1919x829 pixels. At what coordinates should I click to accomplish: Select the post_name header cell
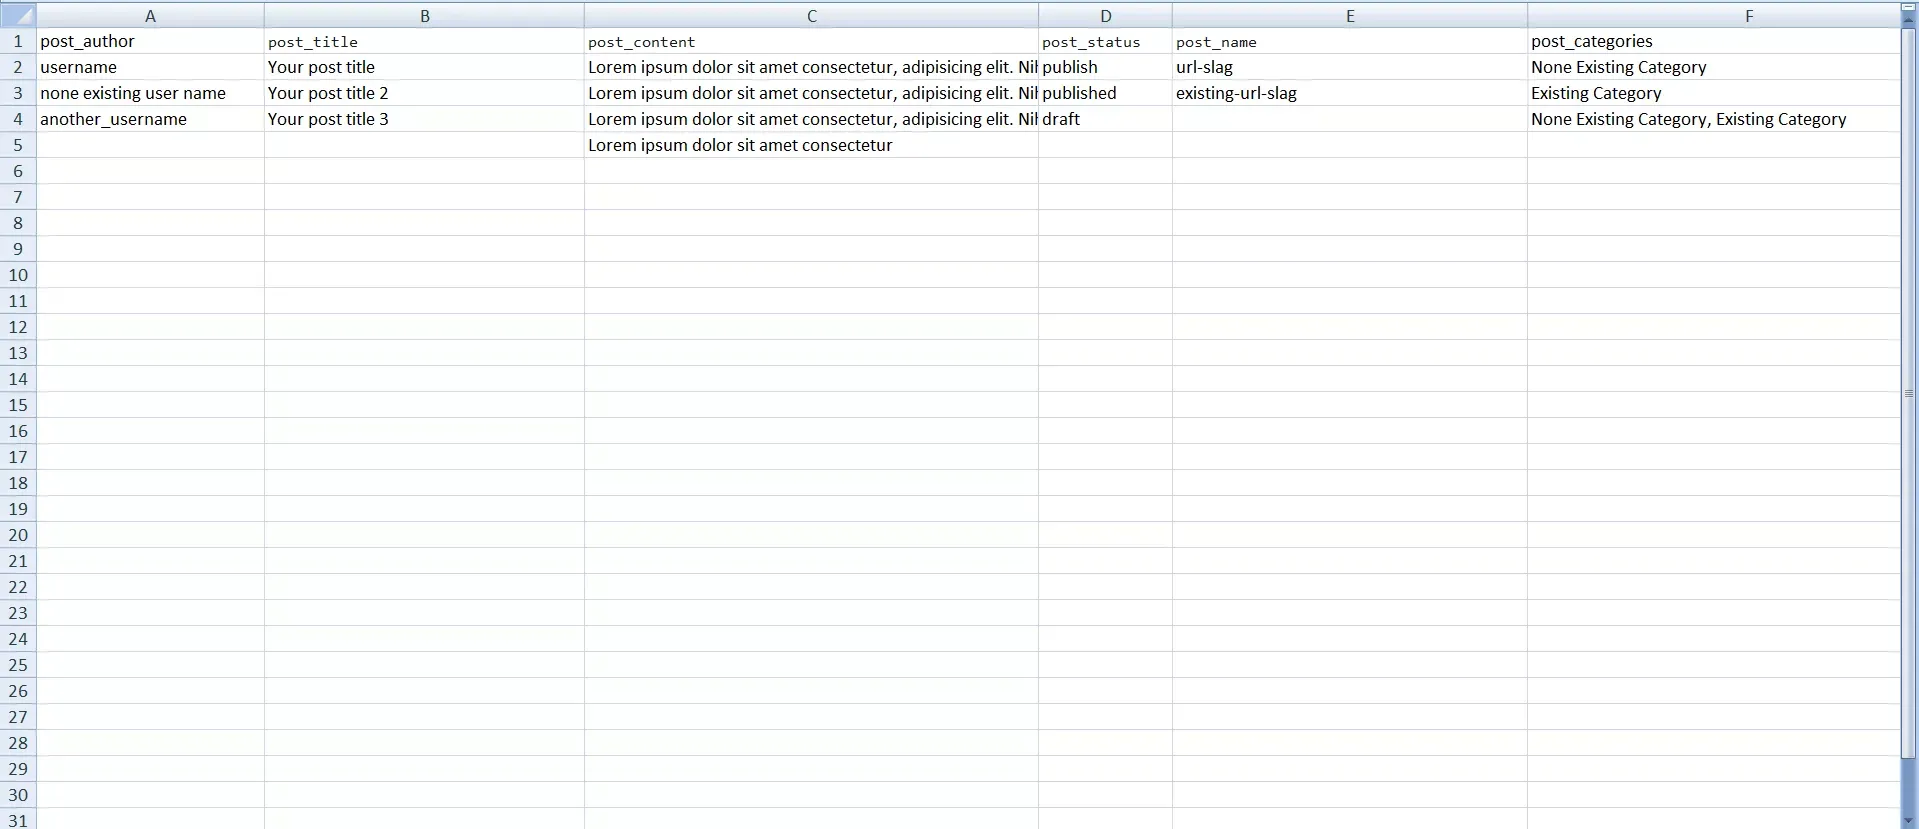click(x=1350, y=41)
